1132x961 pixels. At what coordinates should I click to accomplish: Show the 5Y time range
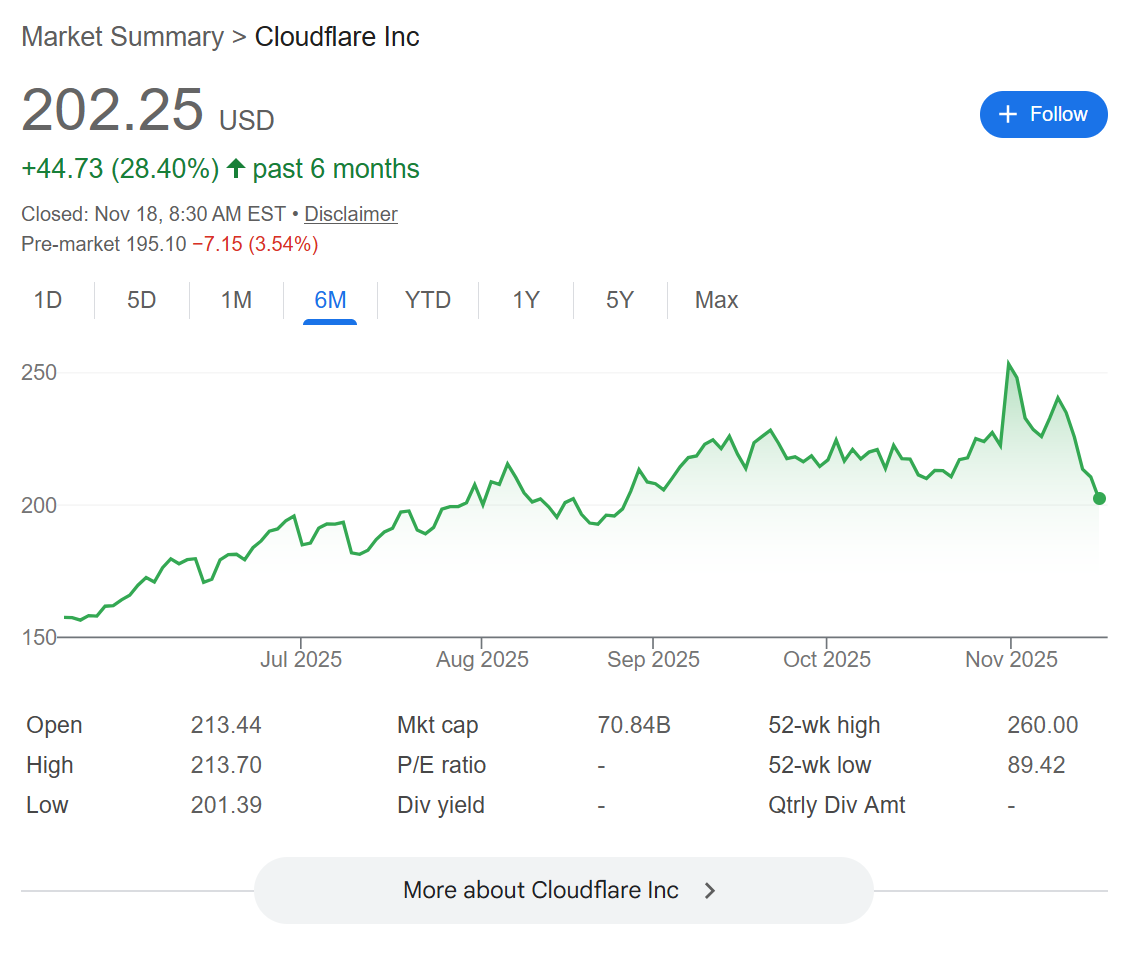tap(619, 300)
